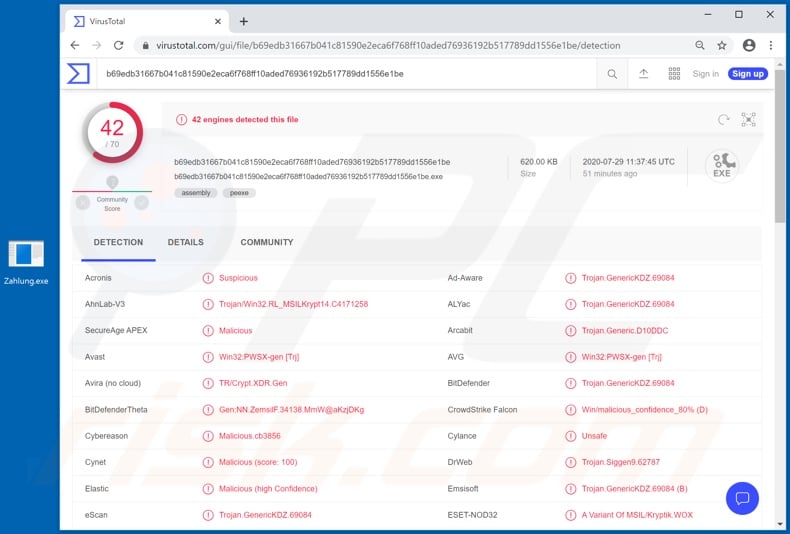Click the alert icon beside 42 engines detected

tap(181, 119)
